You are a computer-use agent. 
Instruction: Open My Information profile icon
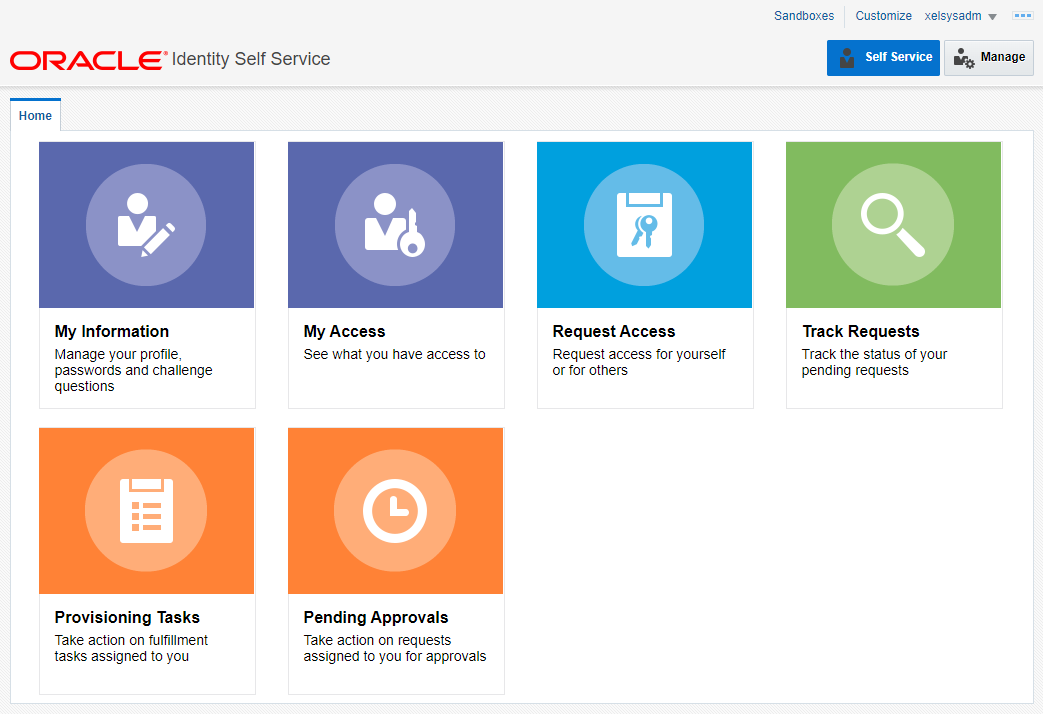[146, 224]
